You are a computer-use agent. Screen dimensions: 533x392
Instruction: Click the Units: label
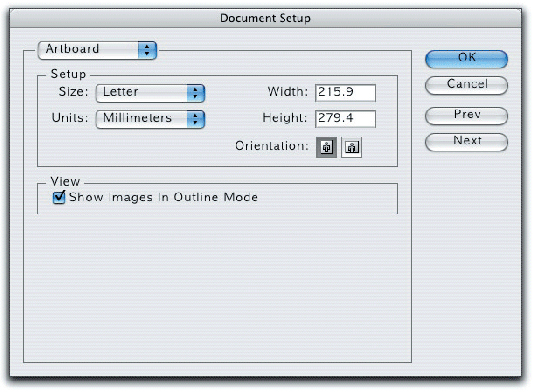(x=70, y=118)
